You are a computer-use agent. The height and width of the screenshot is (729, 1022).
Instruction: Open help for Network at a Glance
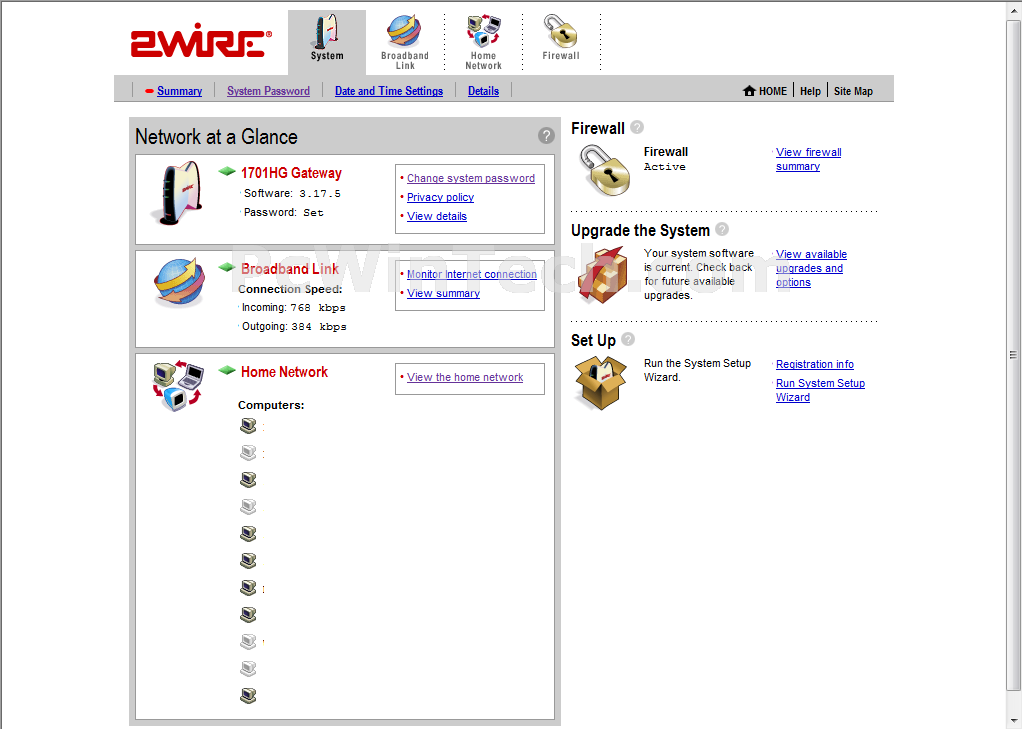pyautogui.click(x=546, y=136)
